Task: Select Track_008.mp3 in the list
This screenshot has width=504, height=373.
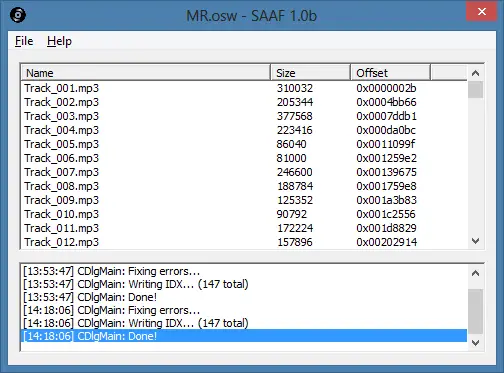Action: click(x=62, y=186)
